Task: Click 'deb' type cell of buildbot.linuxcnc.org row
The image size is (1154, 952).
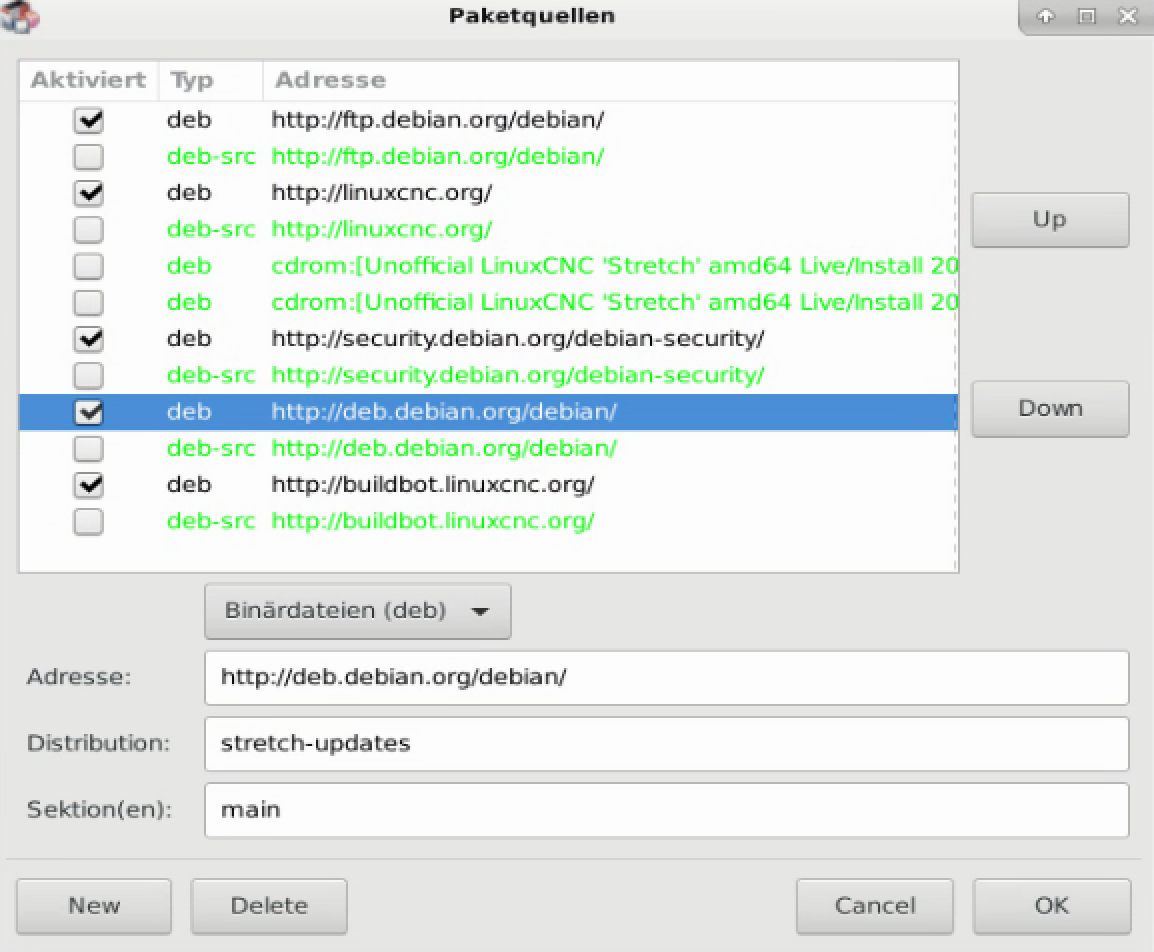Action: (x=189, y=485)
